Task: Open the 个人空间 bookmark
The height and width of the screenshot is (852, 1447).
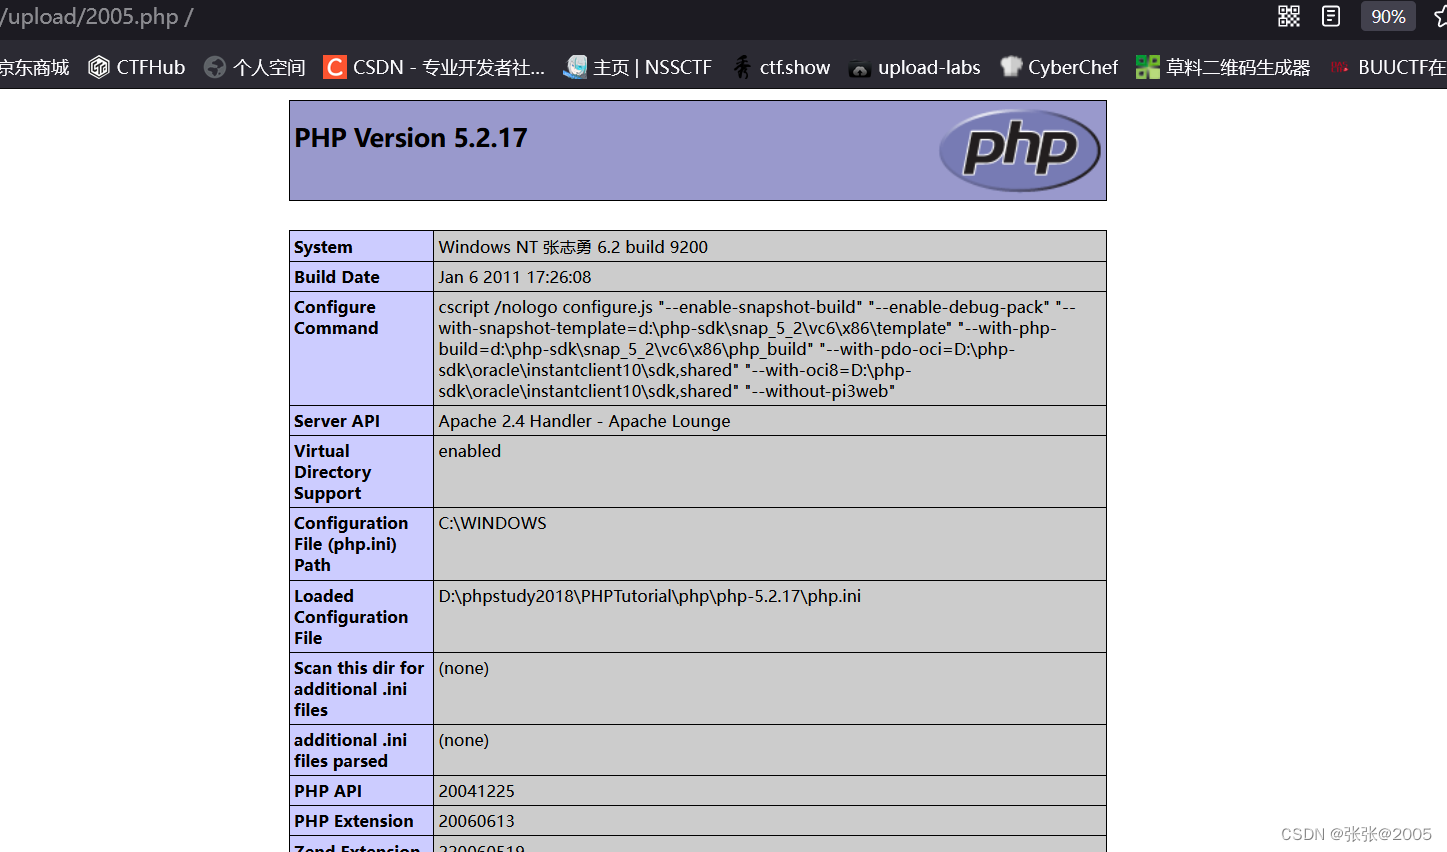Action: click(x=255, y=67)
